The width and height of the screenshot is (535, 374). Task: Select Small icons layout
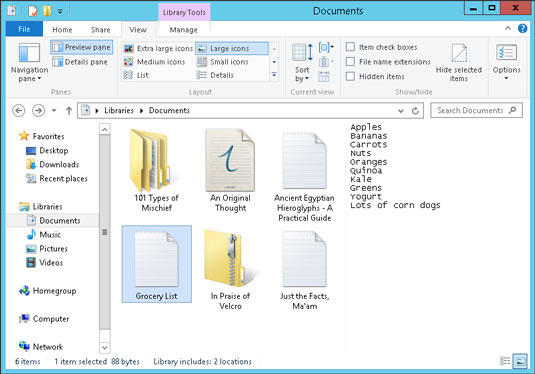(222, 62)
